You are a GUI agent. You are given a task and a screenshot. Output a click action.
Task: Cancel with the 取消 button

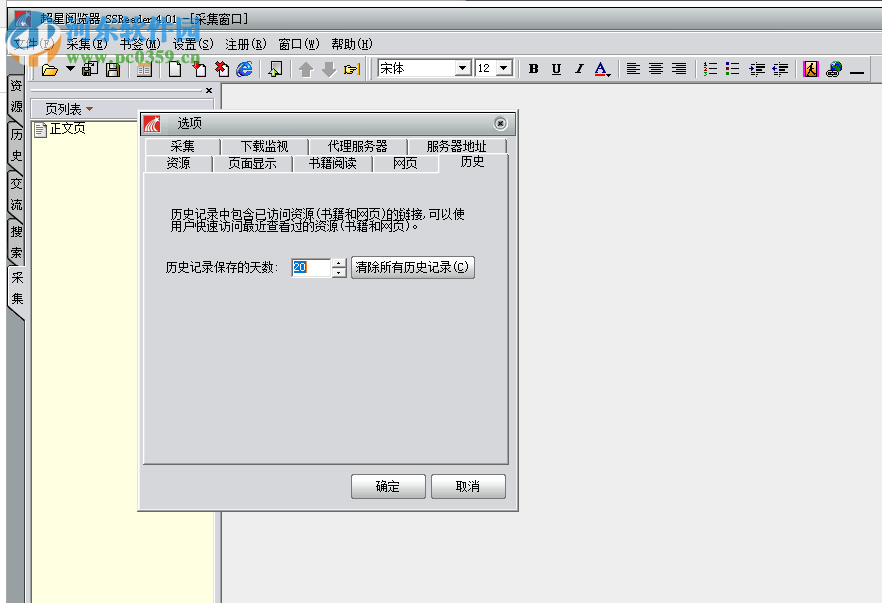coord(468,487)
